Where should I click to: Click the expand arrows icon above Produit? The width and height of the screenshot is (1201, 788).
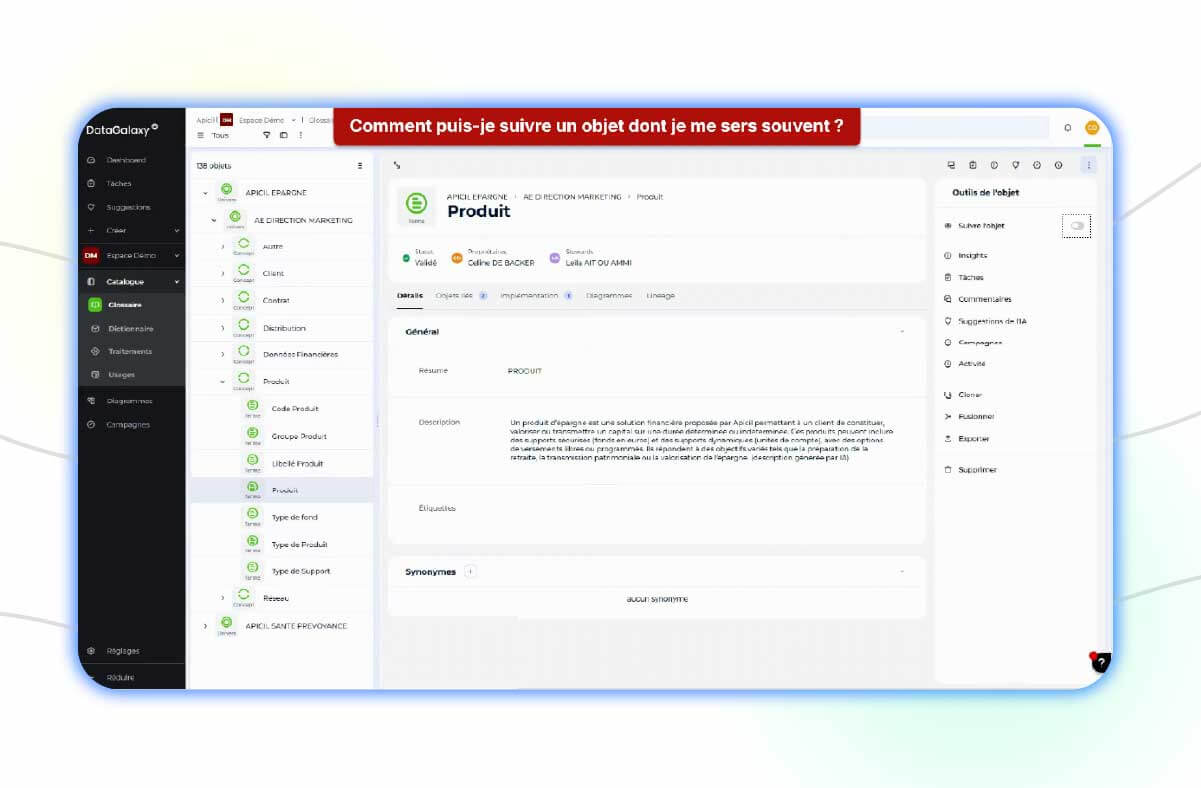pos(397,165)
